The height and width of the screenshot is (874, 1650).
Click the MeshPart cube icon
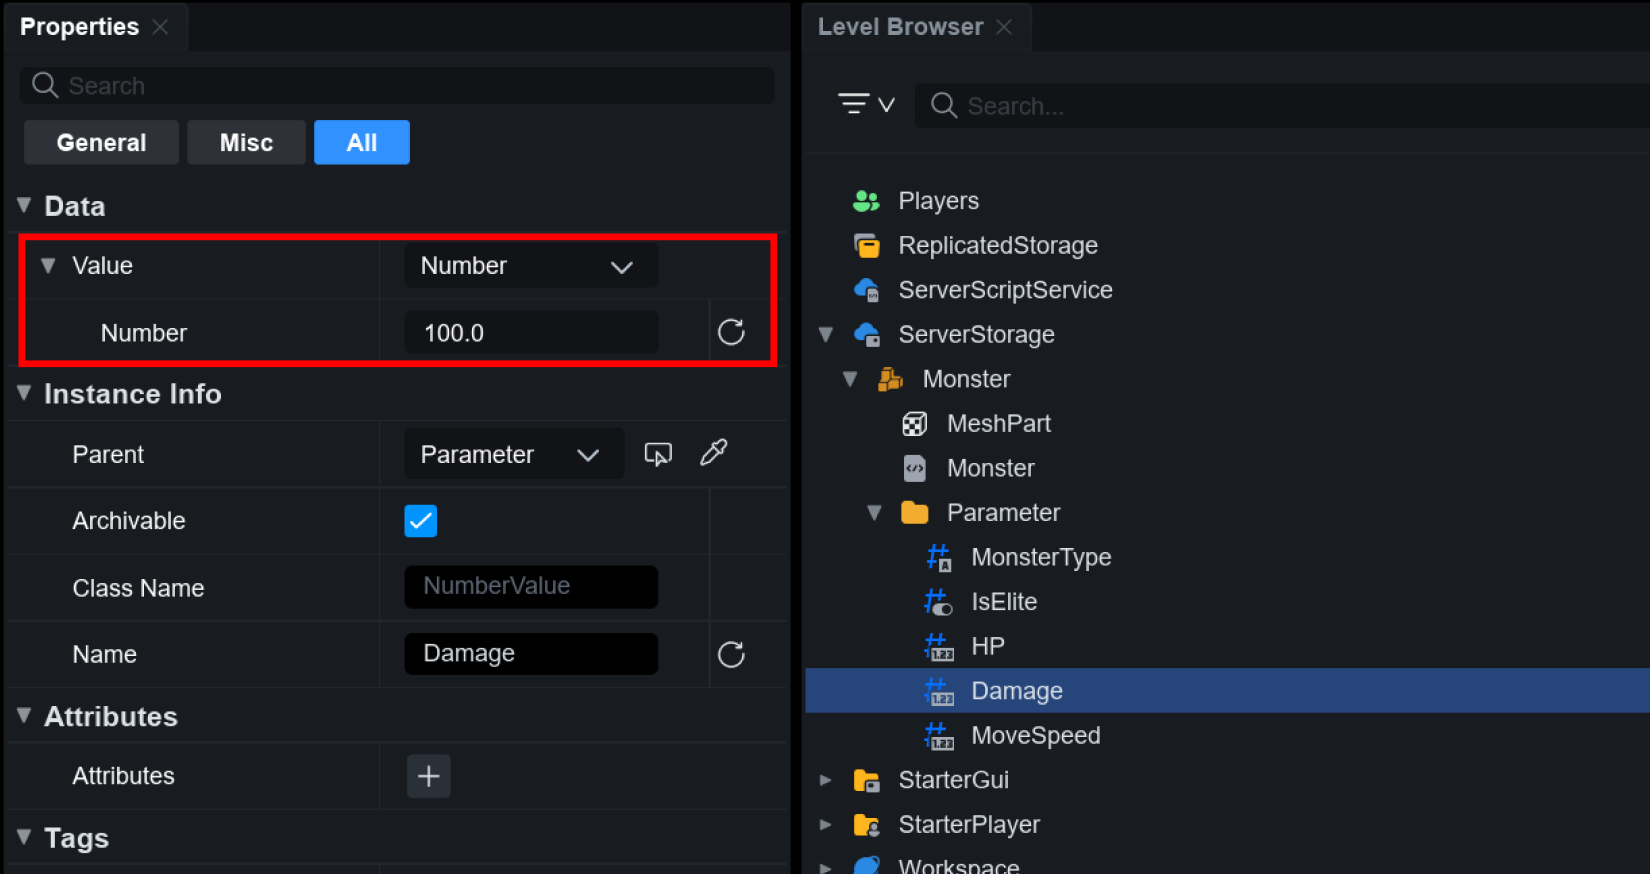(x=914, y=424)
